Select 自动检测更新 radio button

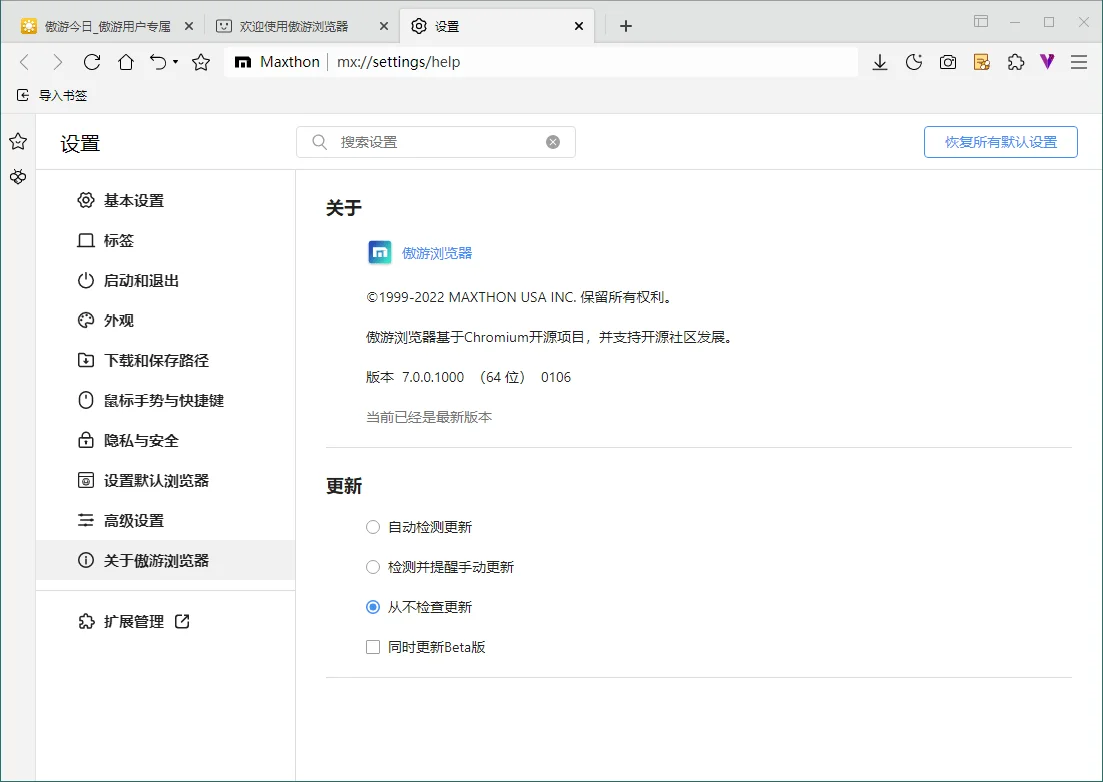click(372, 527)
